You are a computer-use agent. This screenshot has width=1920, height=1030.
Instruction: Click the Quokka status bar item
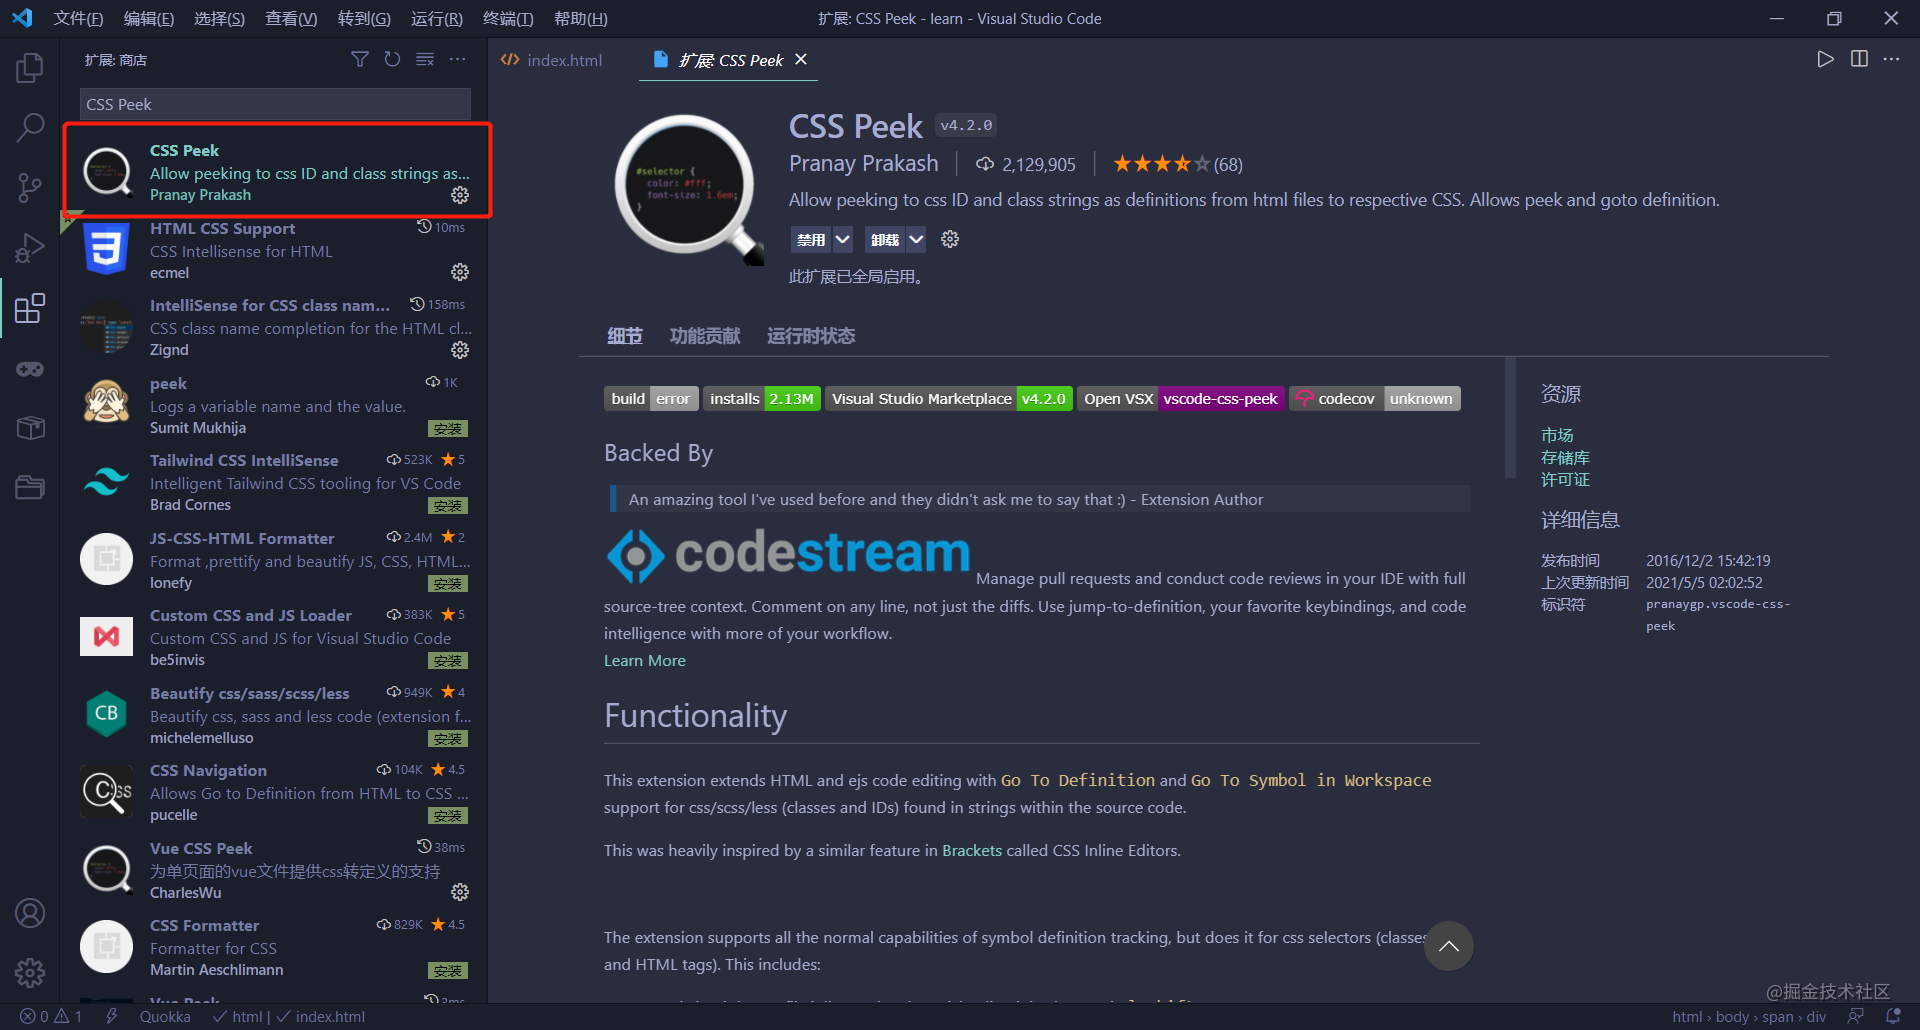165,1016
